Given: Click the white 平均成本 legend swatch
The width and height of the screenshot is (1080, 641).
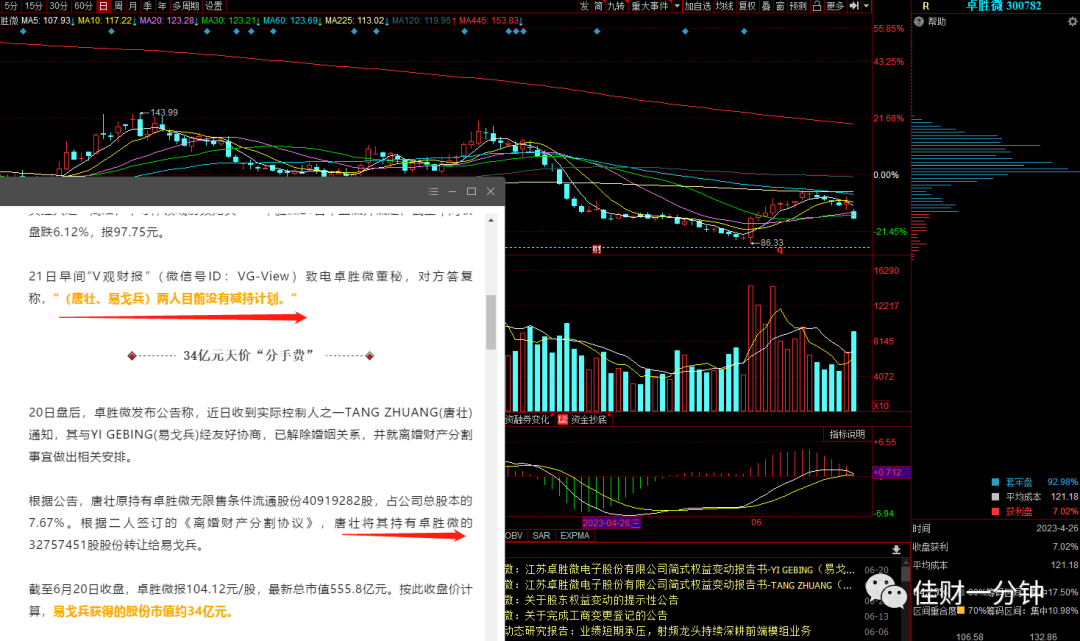Looking at the screenshot, I should tap(995, 496).
